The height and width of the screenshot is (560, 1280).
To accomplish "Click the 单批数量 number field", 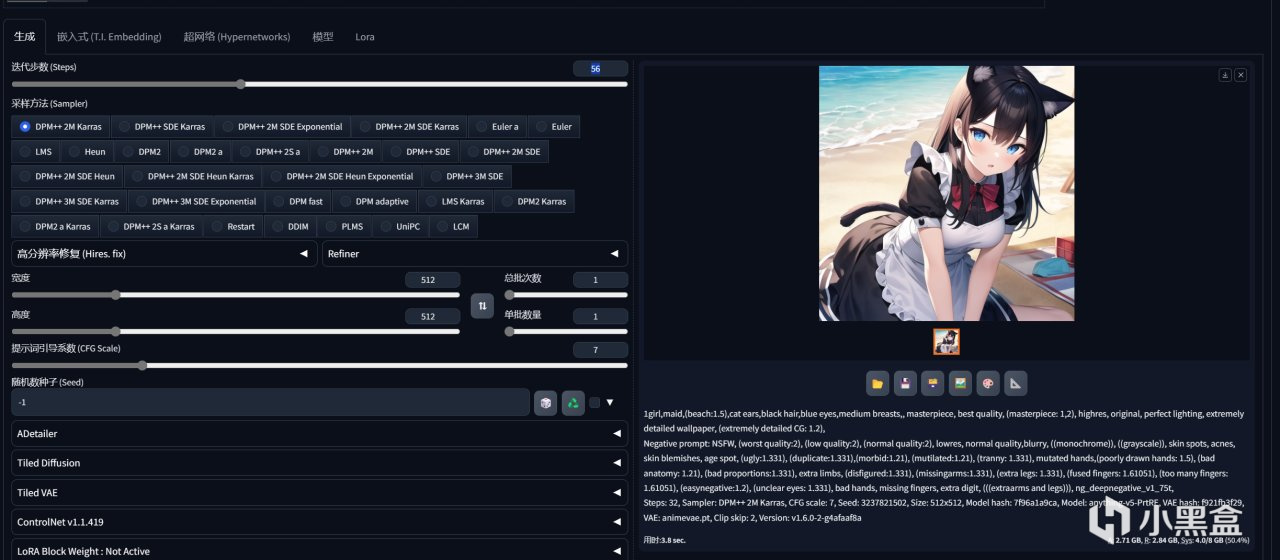I will click(x=600, y=316).
